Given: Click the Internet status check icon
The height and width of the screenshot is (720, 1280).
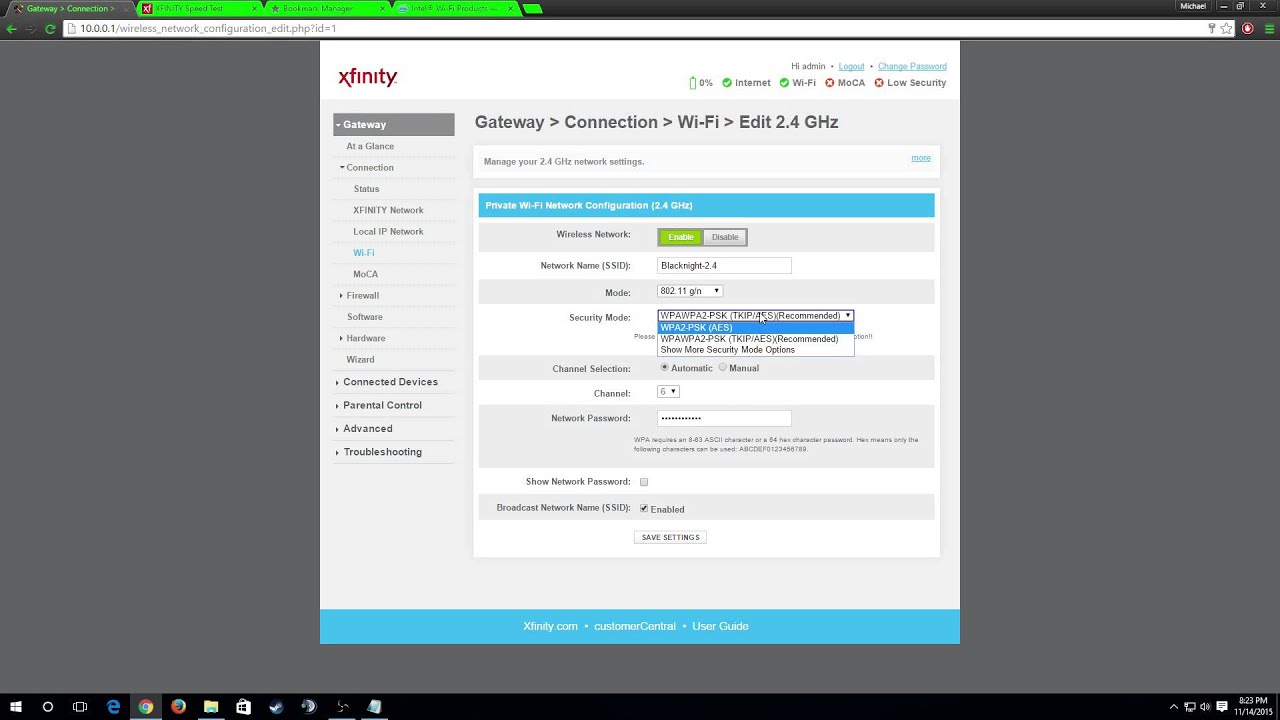Looking at the screenshot, I should click(x=727, y=83).
